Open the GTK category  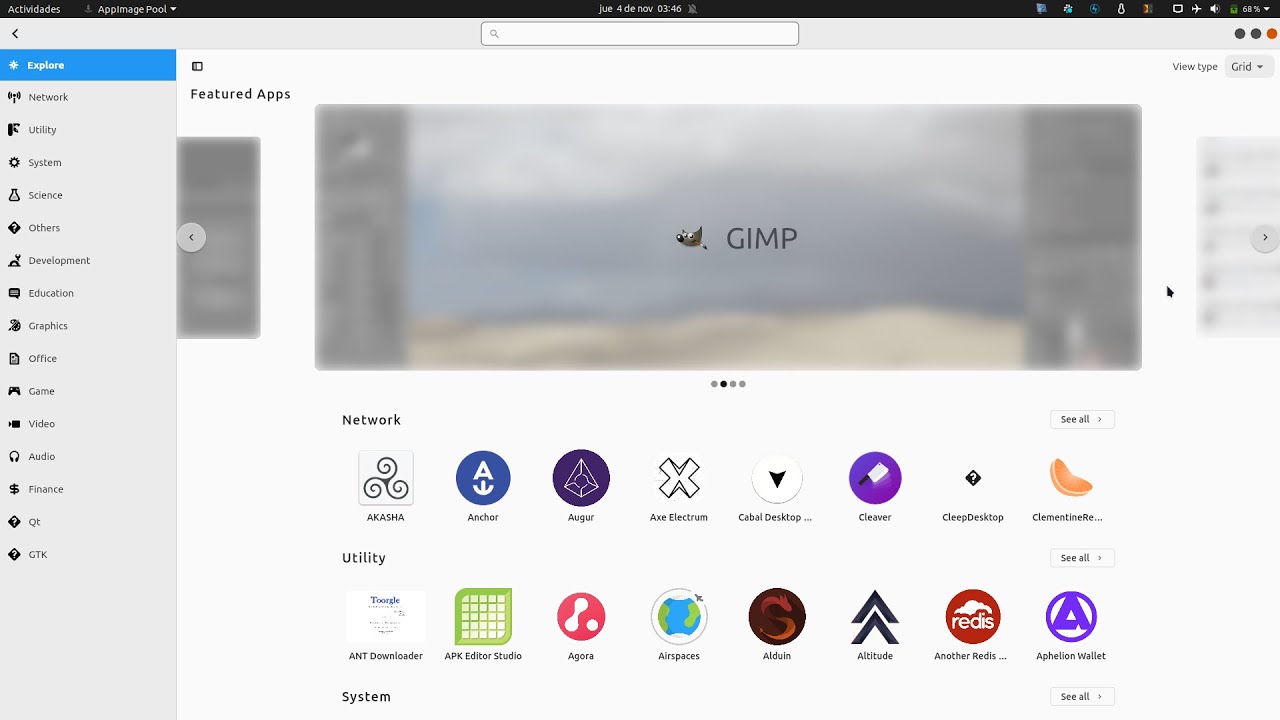pyautogui.click(x=88, y=554)
